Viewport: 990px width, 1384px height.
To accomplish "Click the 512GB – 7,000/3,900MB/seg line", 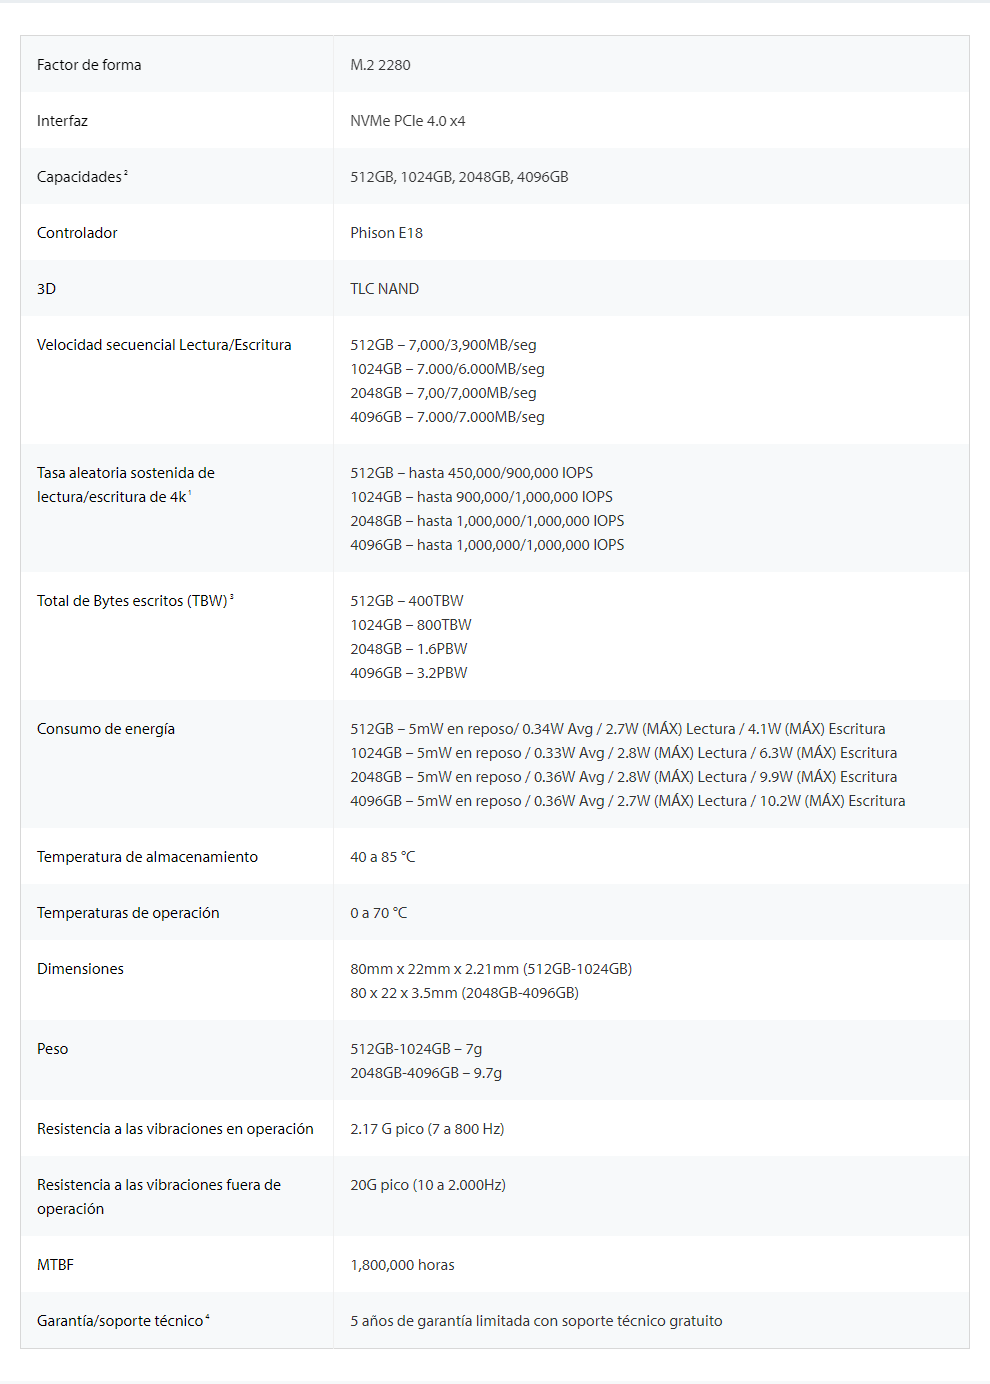I will click(x=443, y=345).
